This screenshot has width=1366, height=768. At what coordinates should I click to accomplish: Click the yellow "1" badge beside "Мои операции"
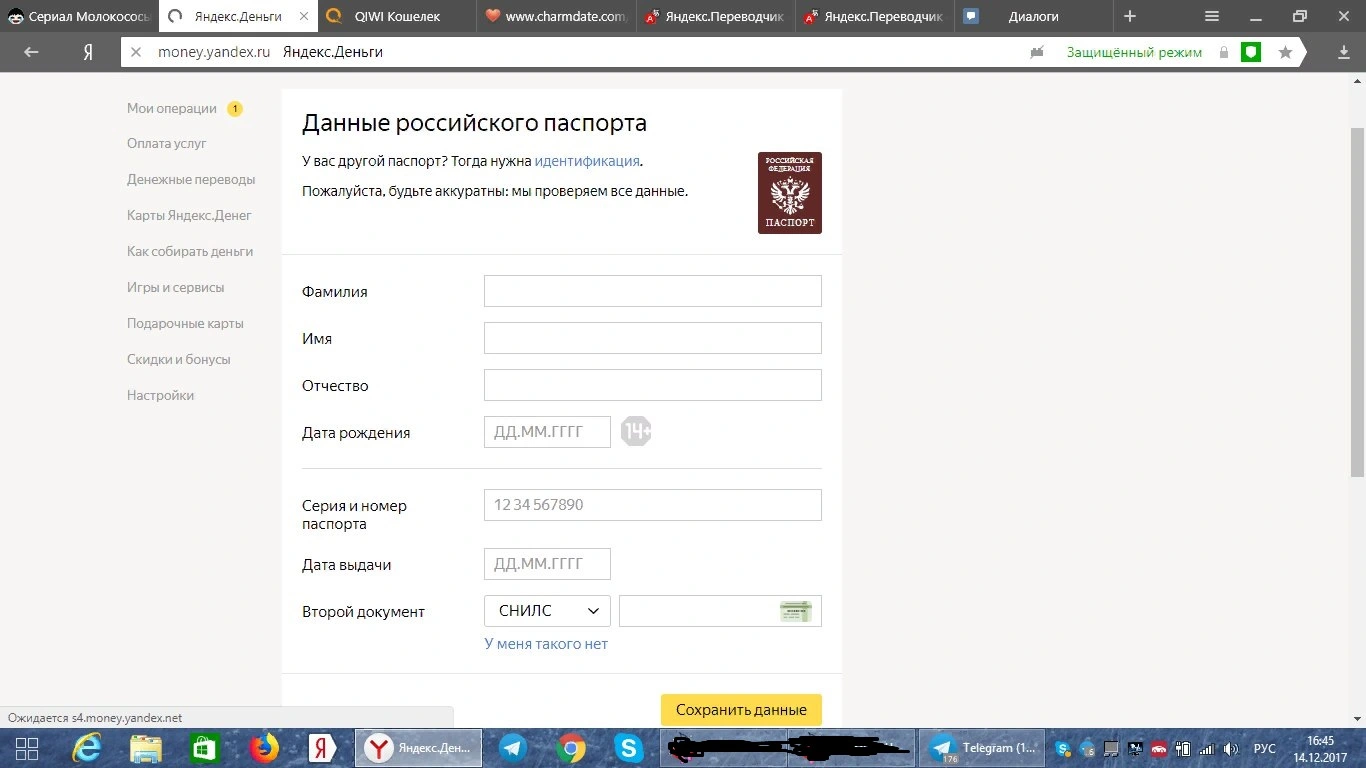(235, 109)
